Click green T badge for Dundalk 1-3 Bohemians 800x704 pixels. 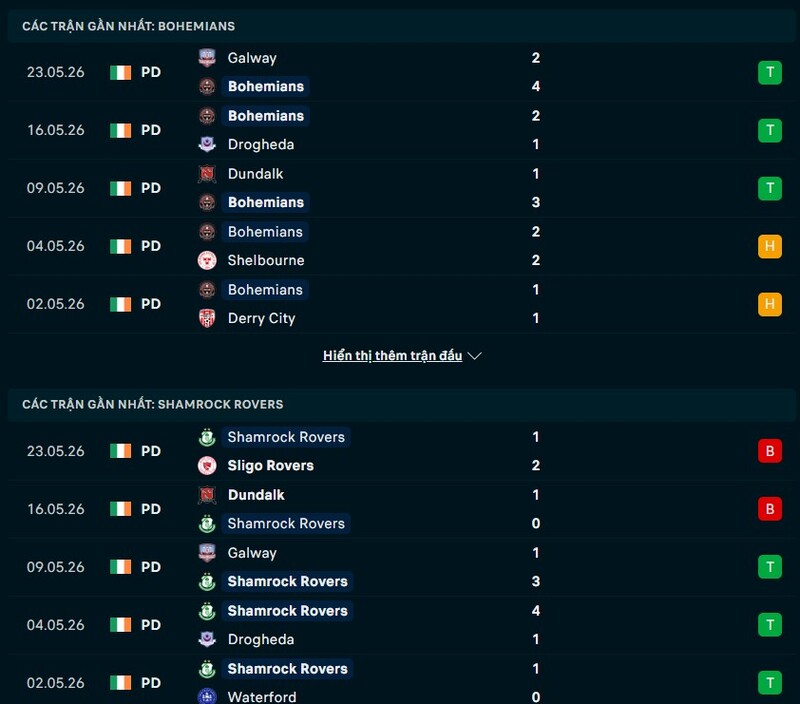(770, 188)
